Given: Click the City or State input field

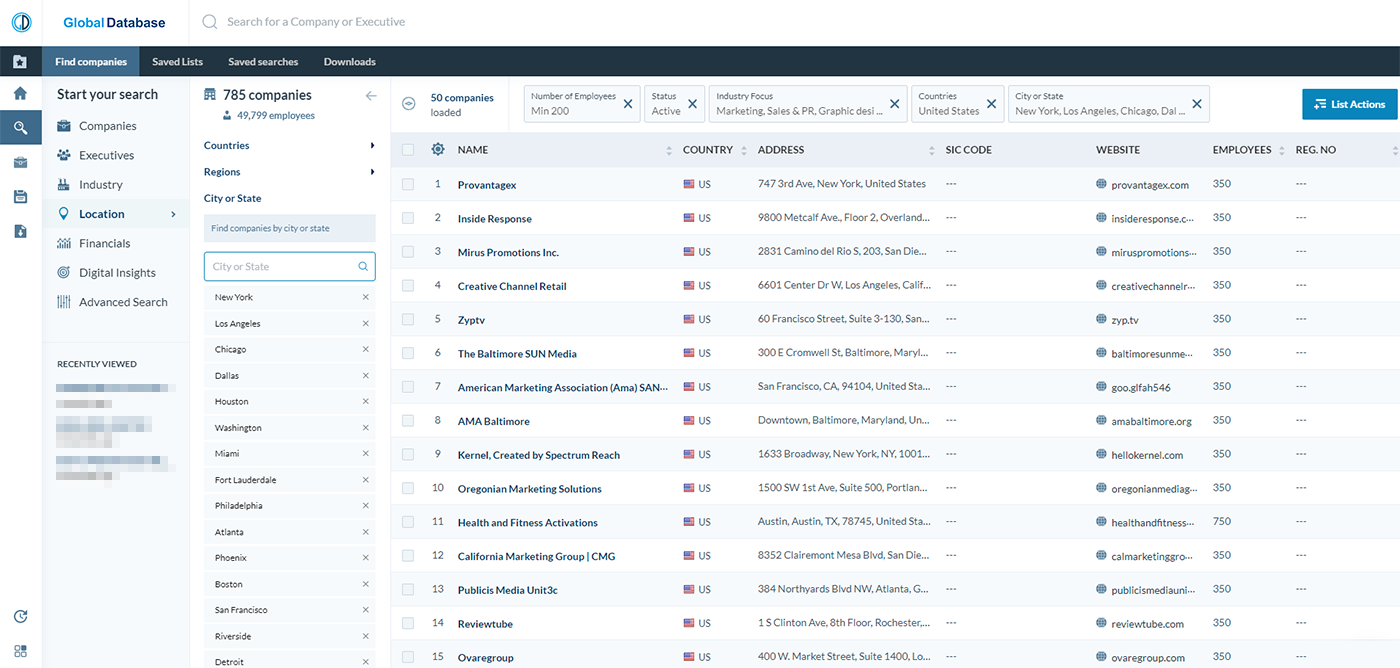Looking at the screenshot, I should (290, 267).
